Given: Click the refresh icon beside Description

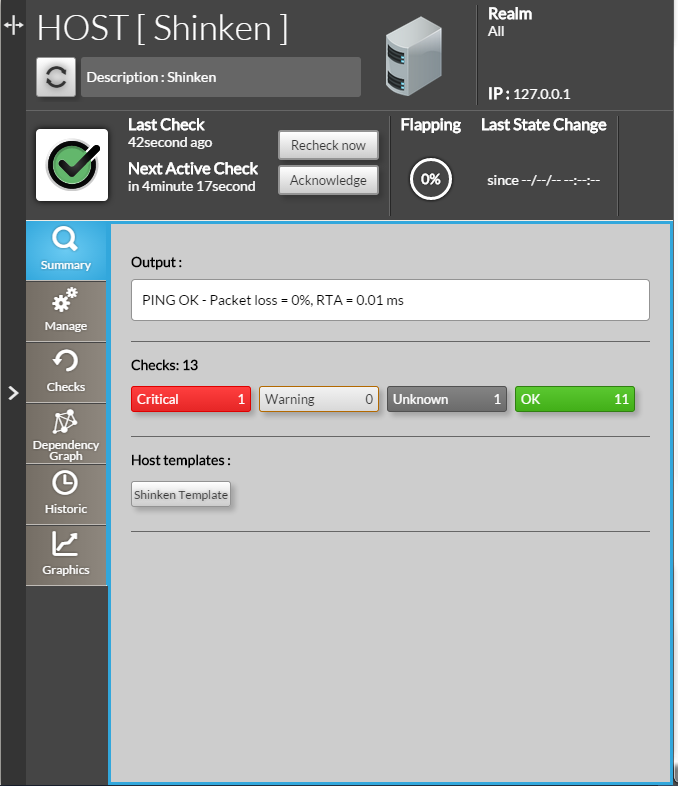Looking at the screenshot, I should point(57,78).
